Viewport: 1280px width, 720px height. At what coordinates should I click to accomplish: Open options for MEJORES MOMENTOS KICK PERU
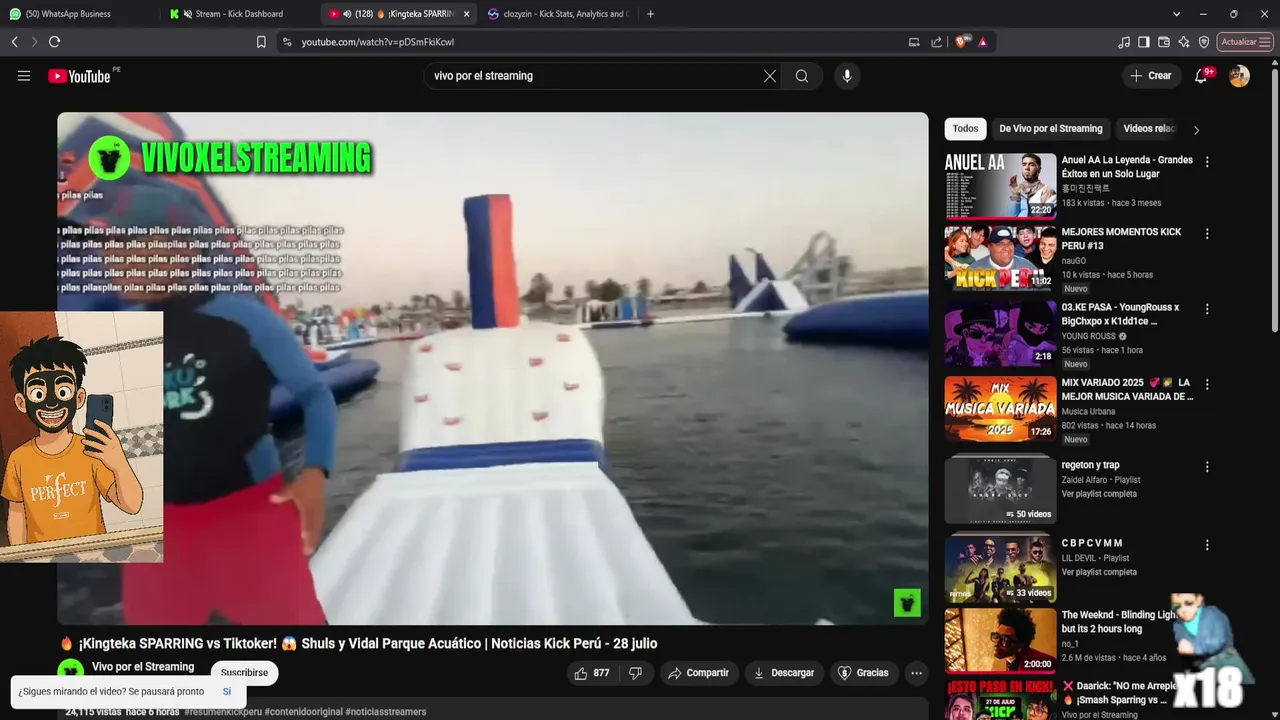pos(1207,233)
